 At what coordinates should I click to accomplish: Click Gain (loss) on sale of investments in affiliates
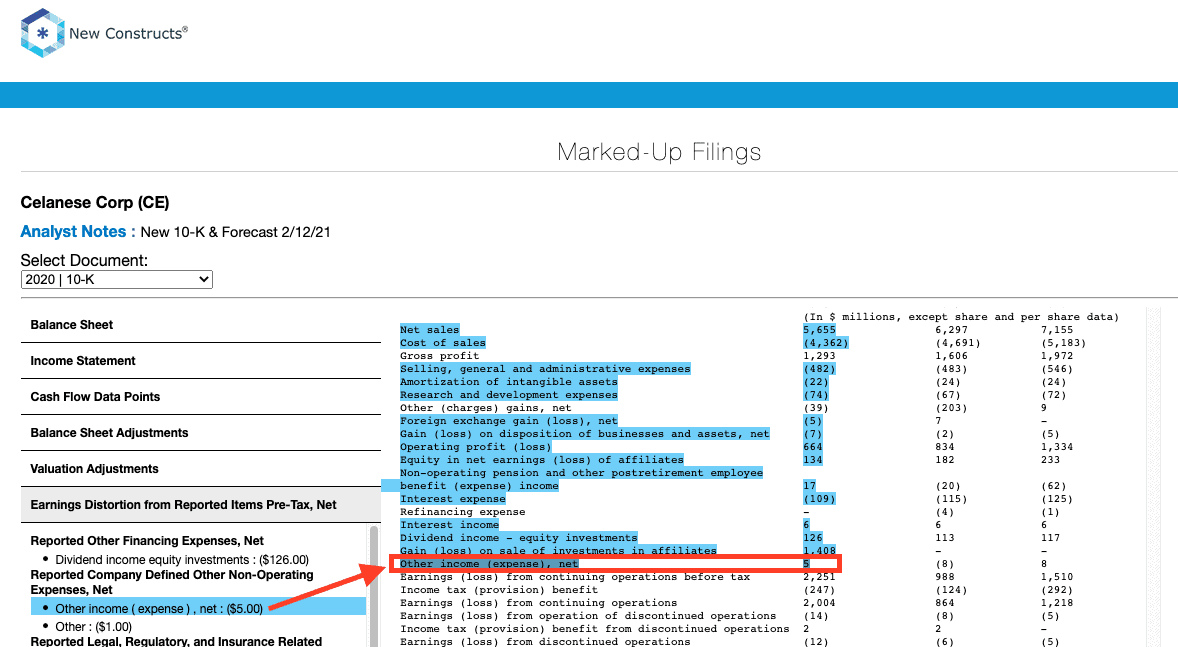click(x=558, y=551)
